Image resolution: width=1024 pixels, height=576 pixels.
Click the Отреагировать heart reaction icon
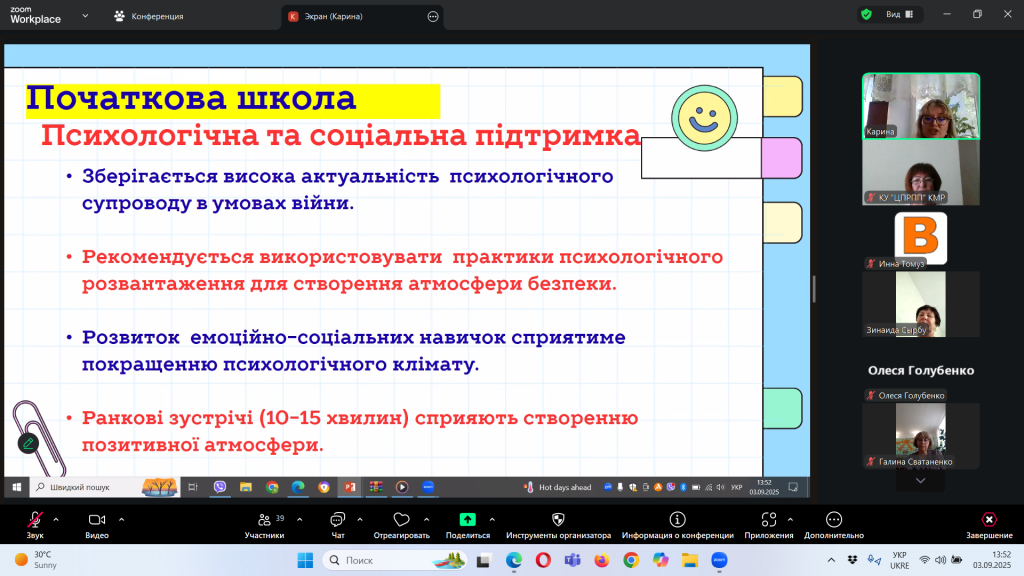pos(401,520)
